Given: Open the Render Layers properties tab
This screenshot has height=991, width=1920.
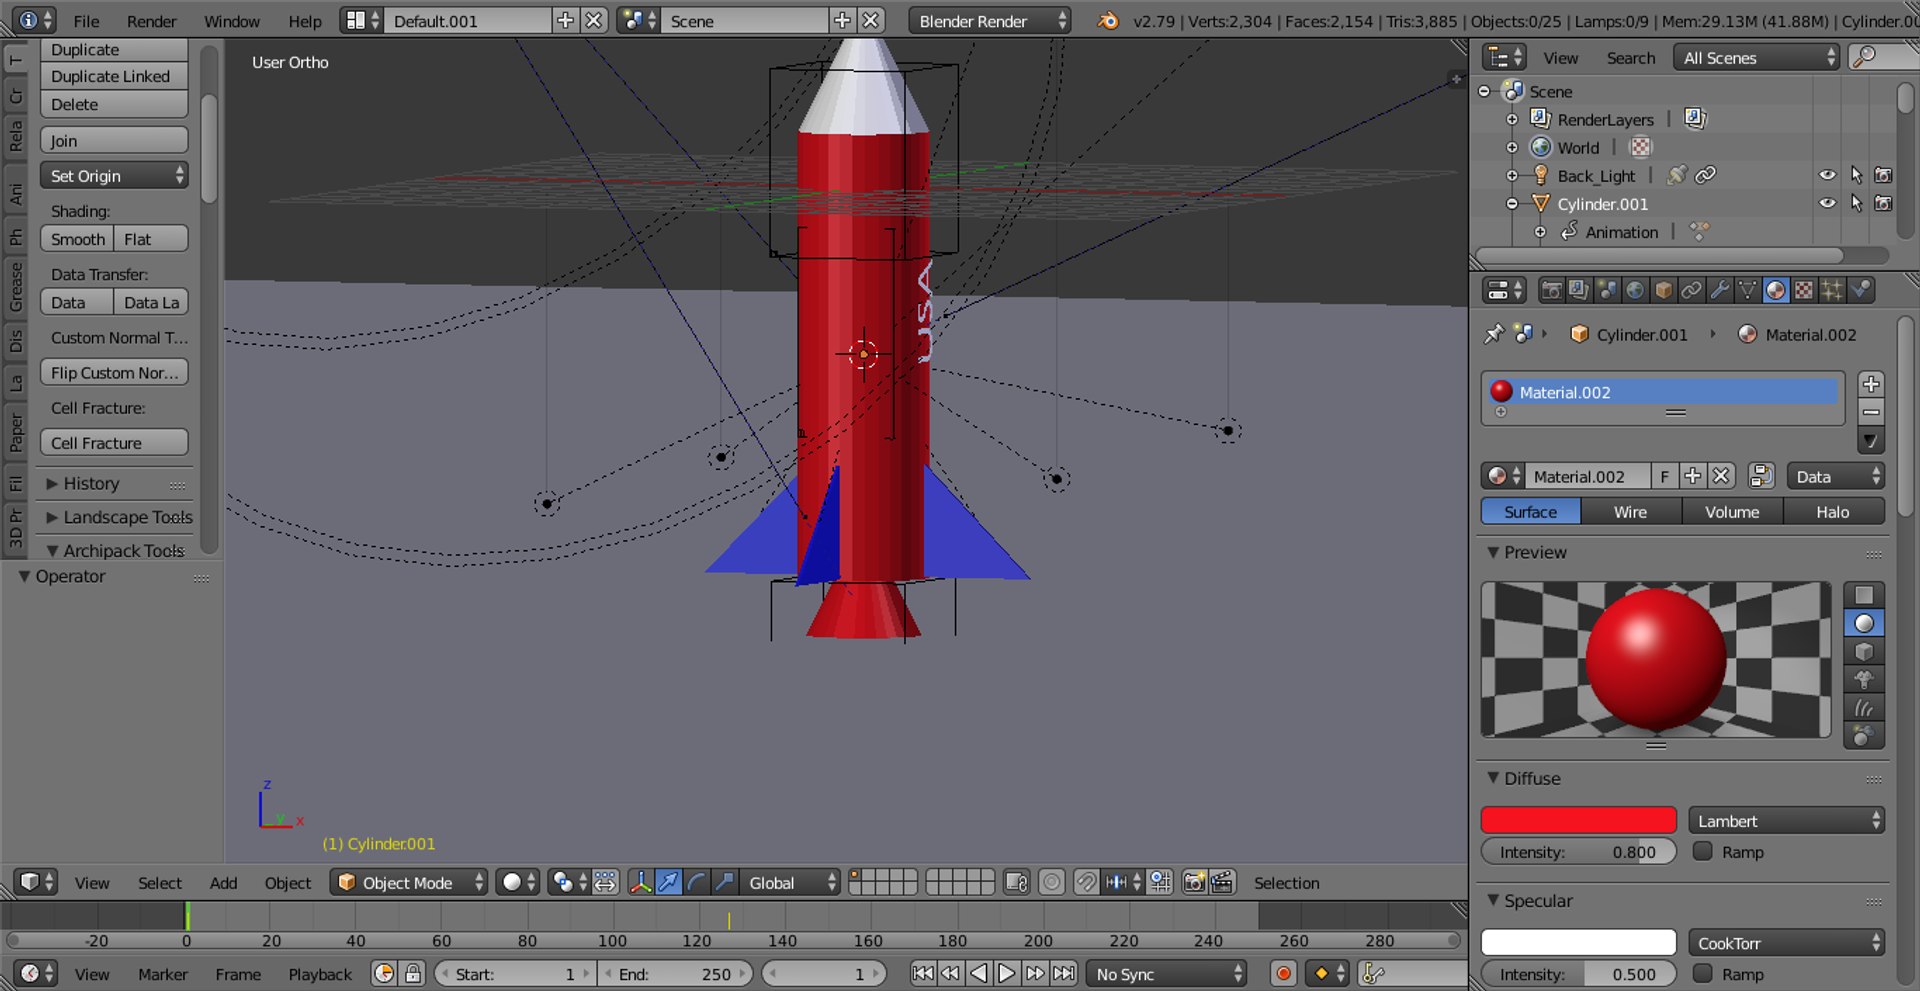Looking at the screenshot, I should click(x=1579, y=291).
